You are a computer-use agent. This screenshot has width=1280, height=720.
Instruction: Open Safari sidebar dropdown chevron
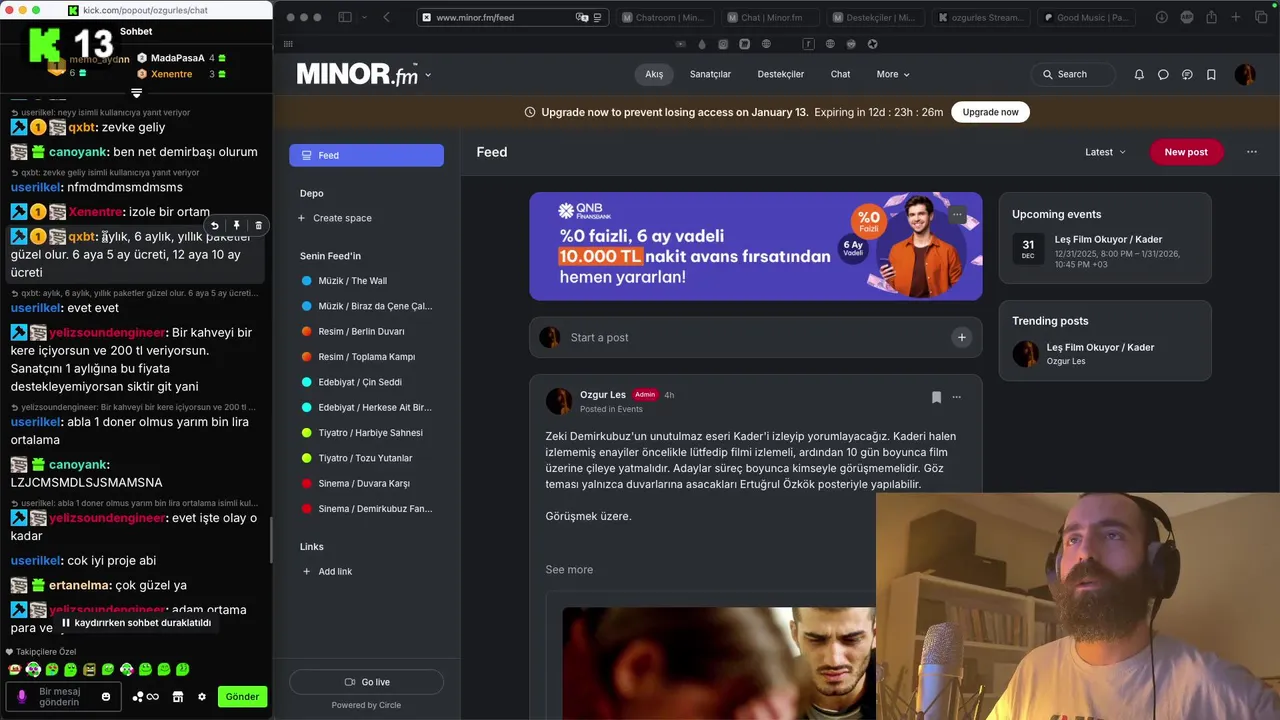[x=363, y=17]
